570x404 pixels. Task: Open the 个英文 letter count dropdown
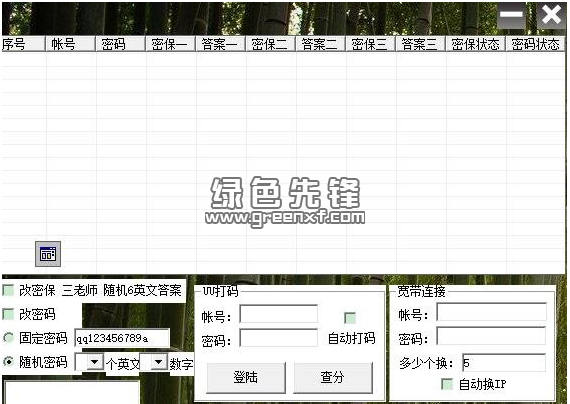pyautogui.click(x=95, y=362)
